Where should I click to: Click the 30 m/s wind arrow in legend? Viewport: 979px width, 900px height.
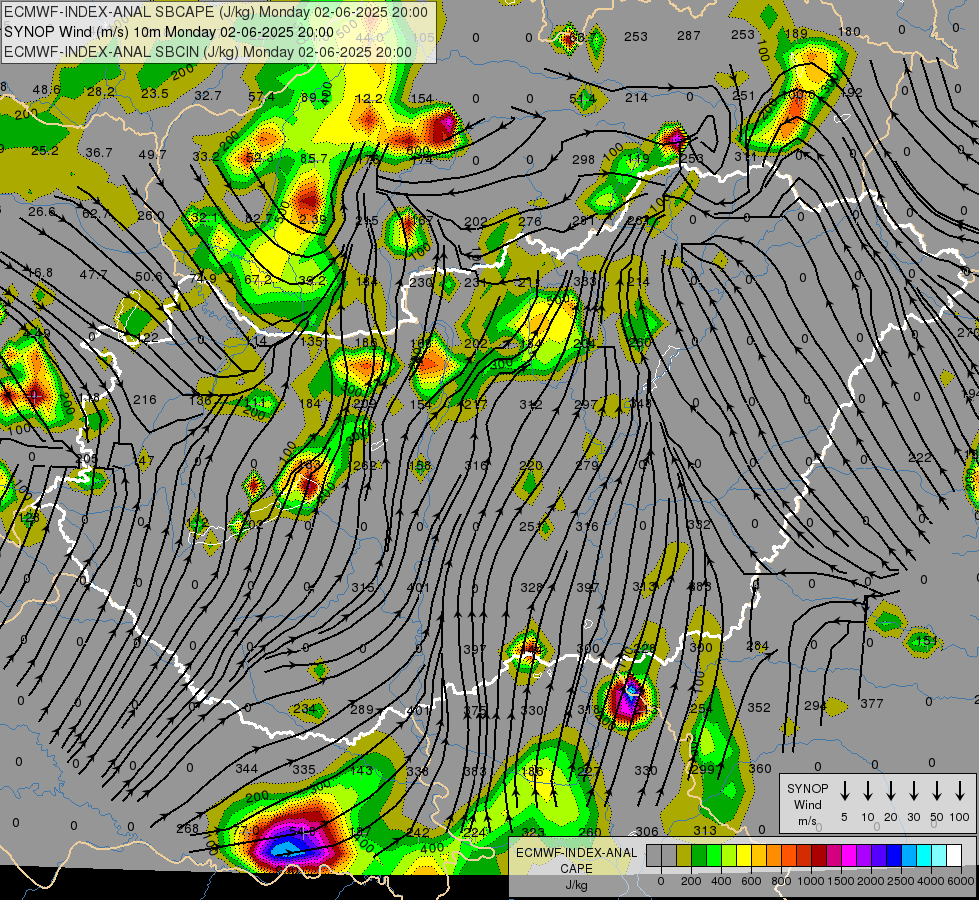(x=913, y=790)
